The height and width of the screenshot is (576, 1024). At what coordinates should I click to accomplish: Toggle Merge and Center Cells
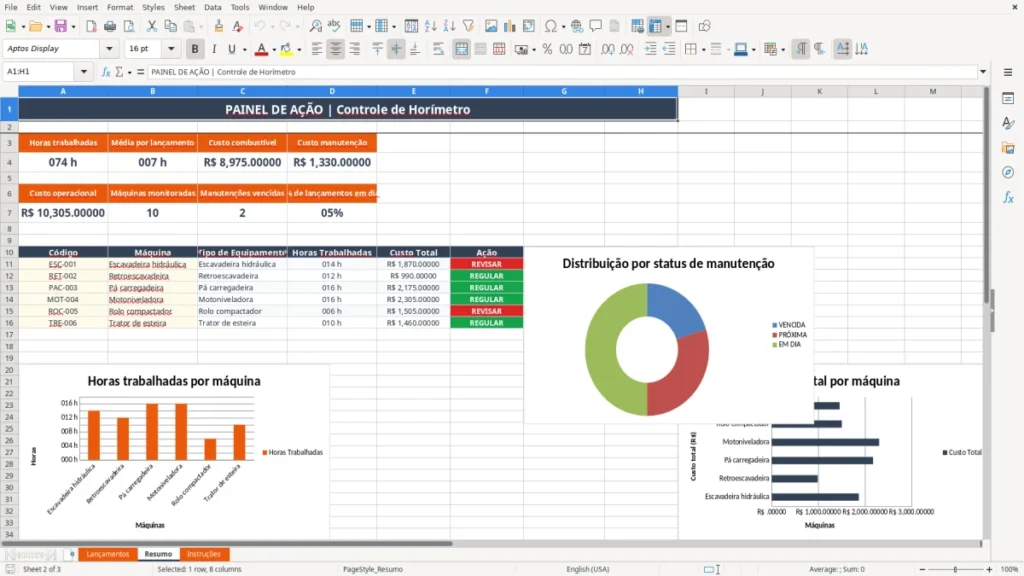[x=461, y=49]
